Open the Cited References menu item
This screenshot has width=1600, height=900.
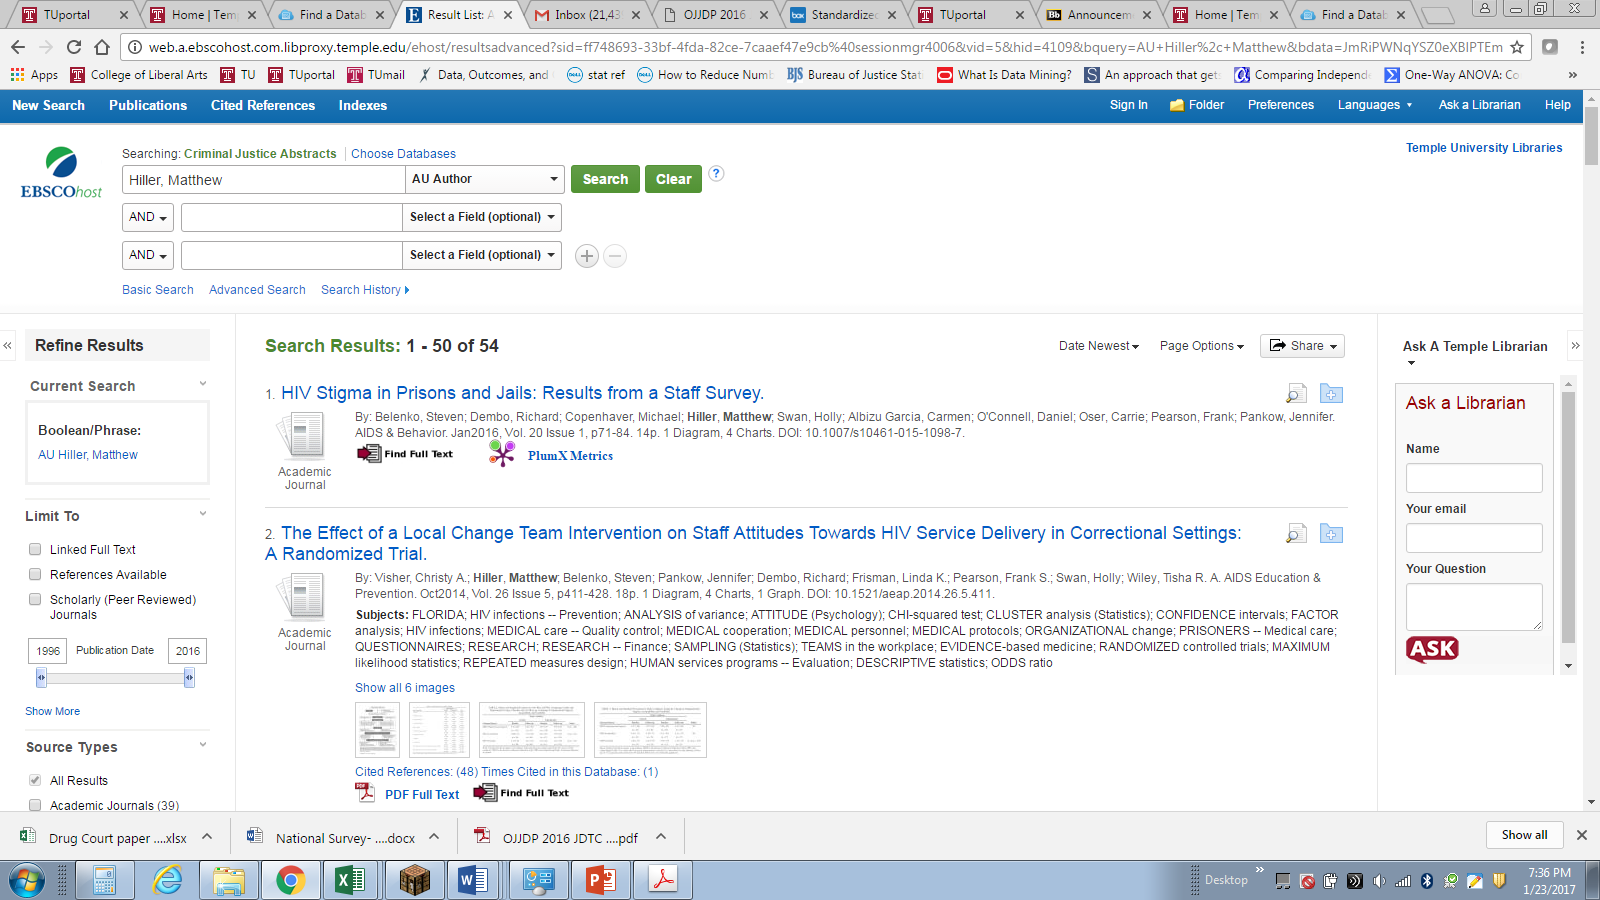[262, 105]
